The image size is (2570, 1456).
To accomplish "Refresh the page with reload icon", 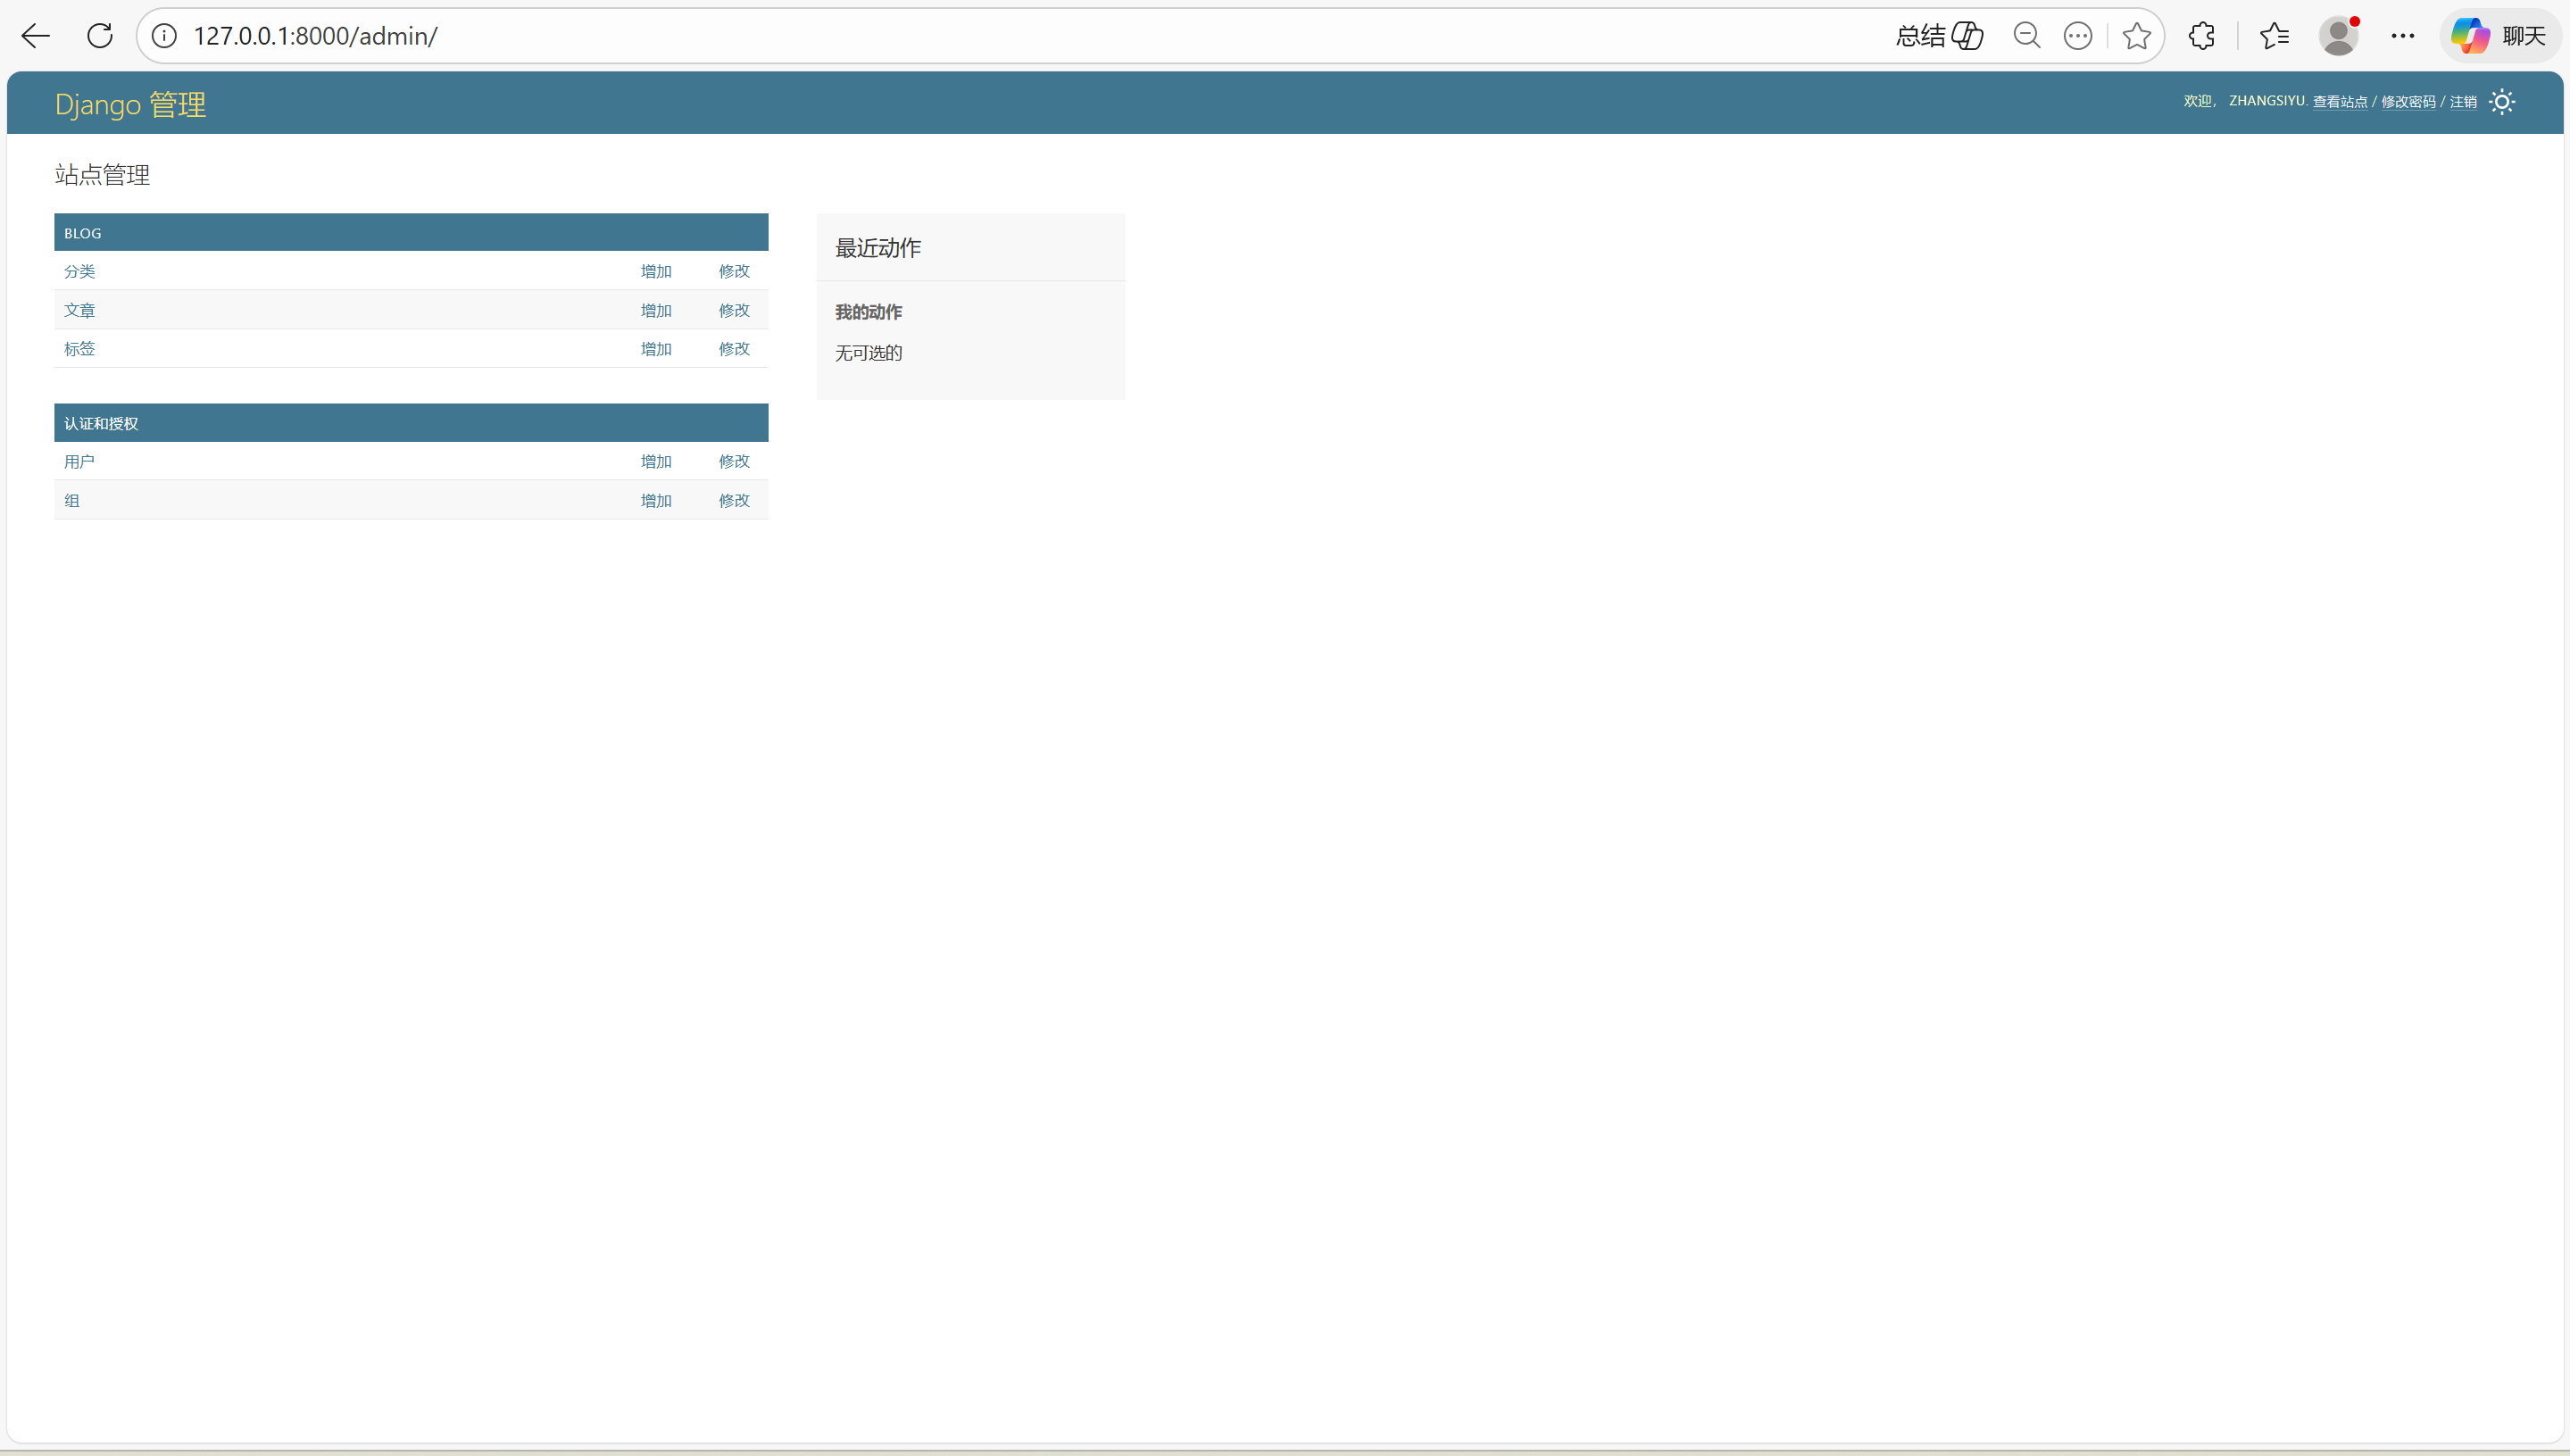I will tap(100, 36).
